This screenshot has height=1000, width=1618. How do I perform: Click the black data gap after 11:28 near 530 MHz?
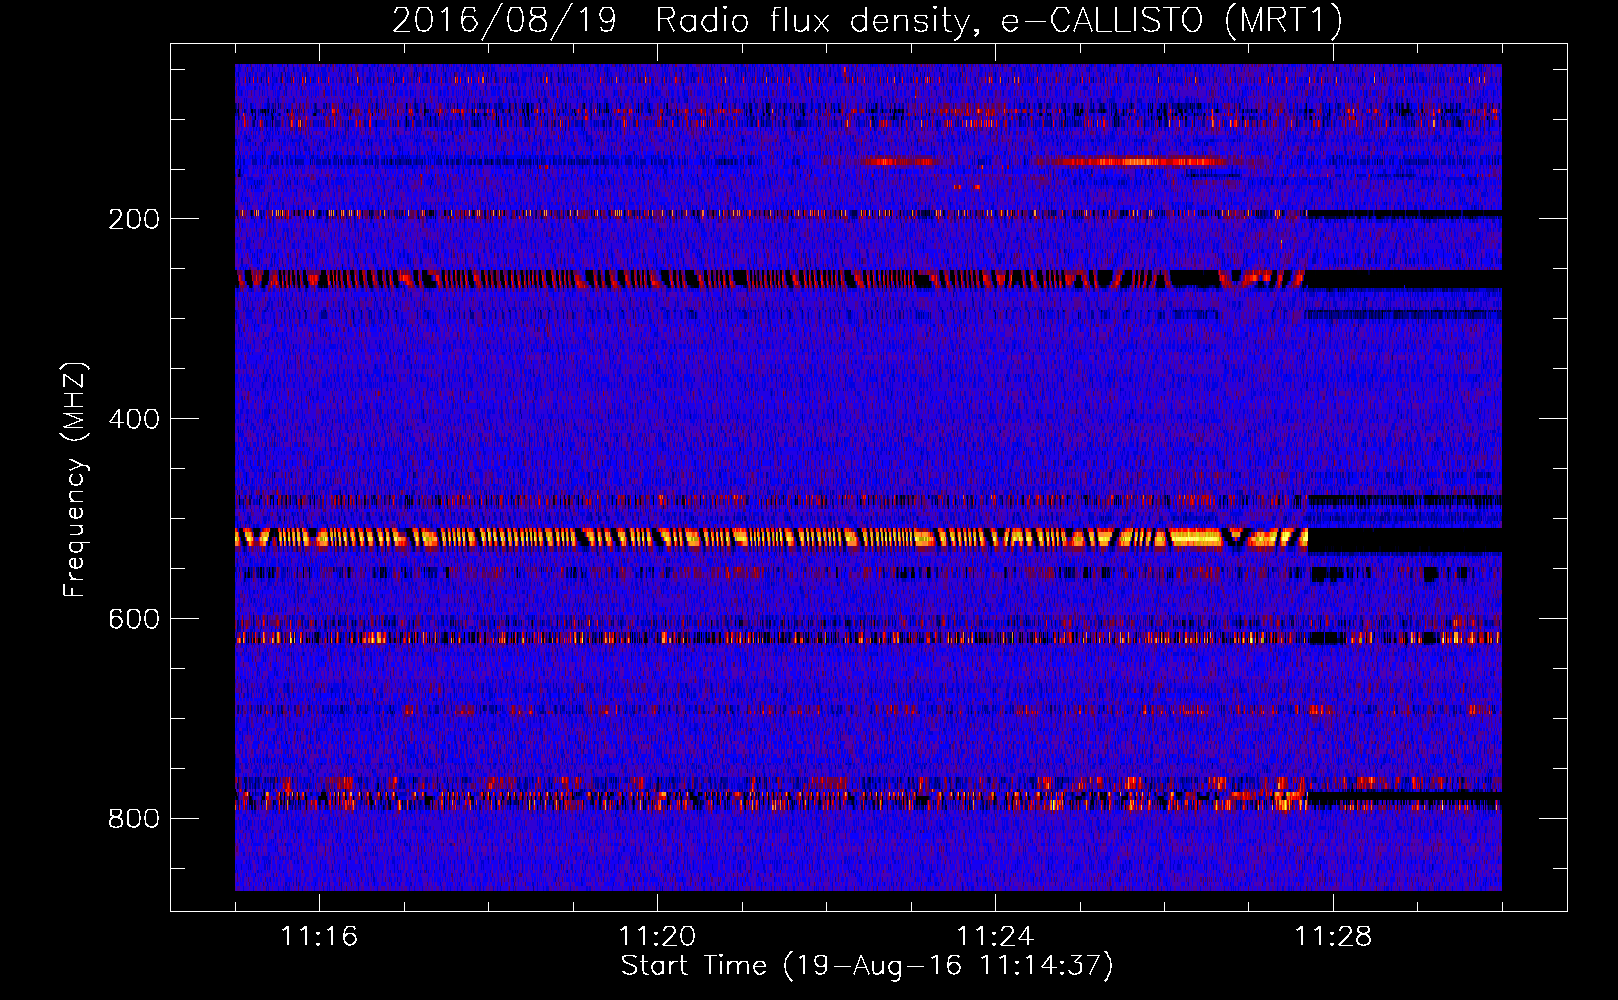pos(1405,540)
